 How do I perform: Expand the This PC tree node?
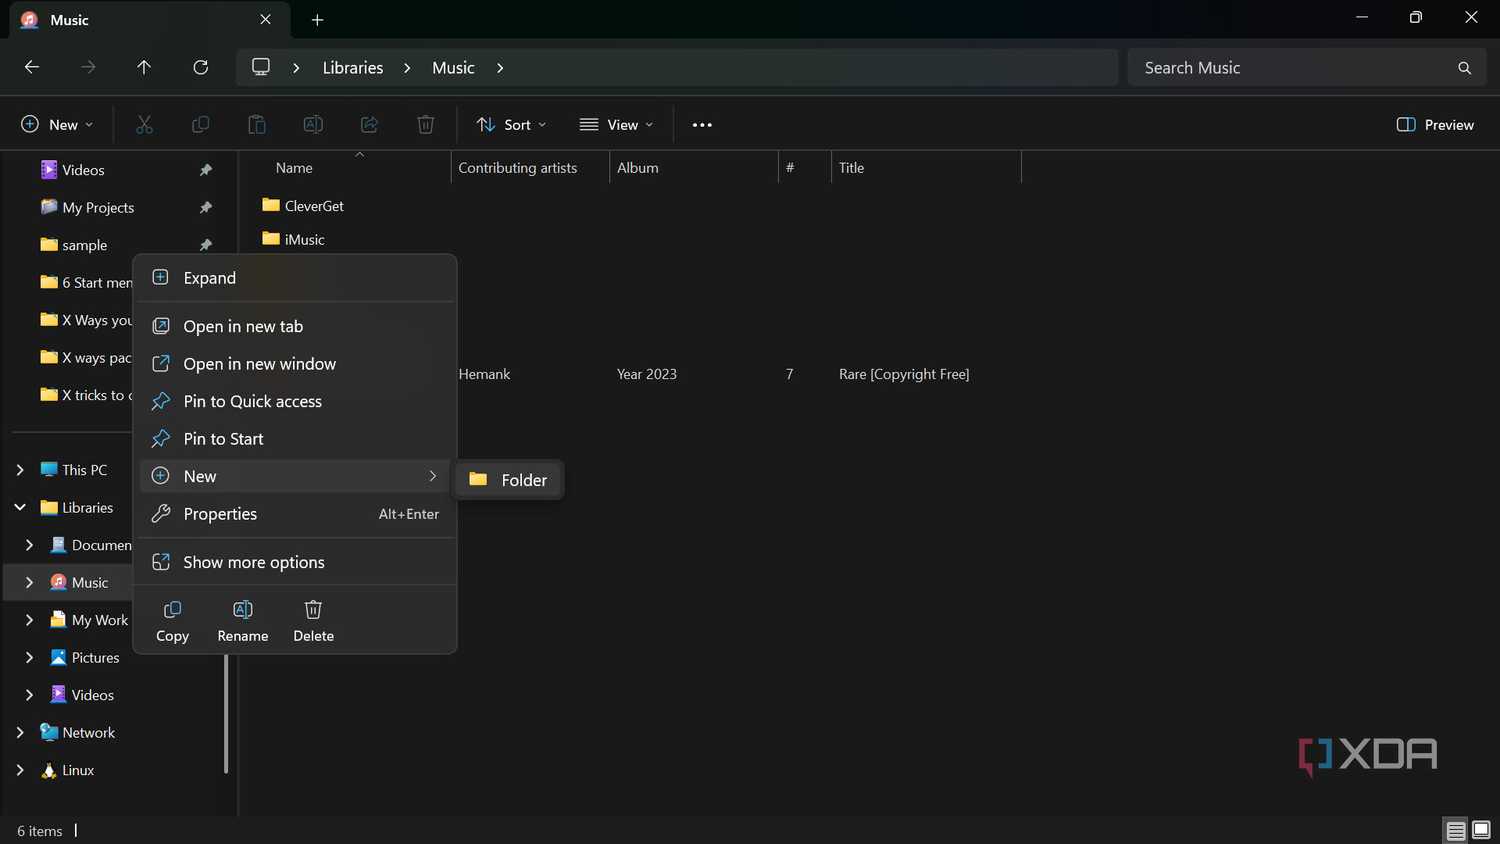point(20,470)
